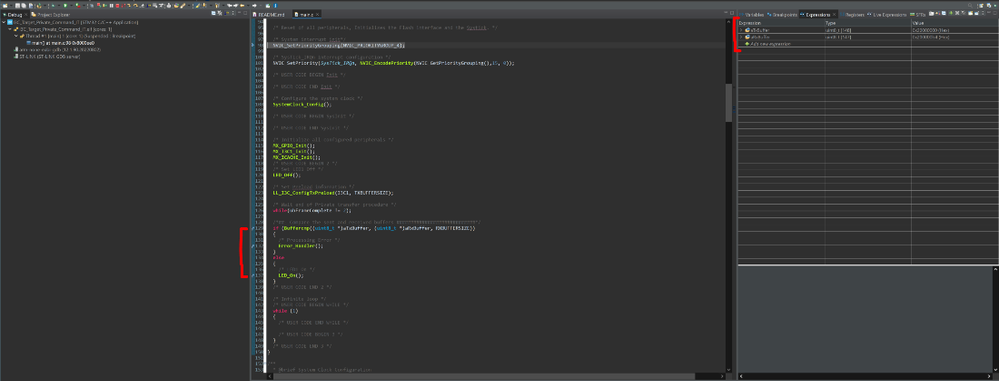Click the blue information icon in toolbar
The width and height of the screenshot is (999, 381).
pyautogui.click(x=275, y=6)
